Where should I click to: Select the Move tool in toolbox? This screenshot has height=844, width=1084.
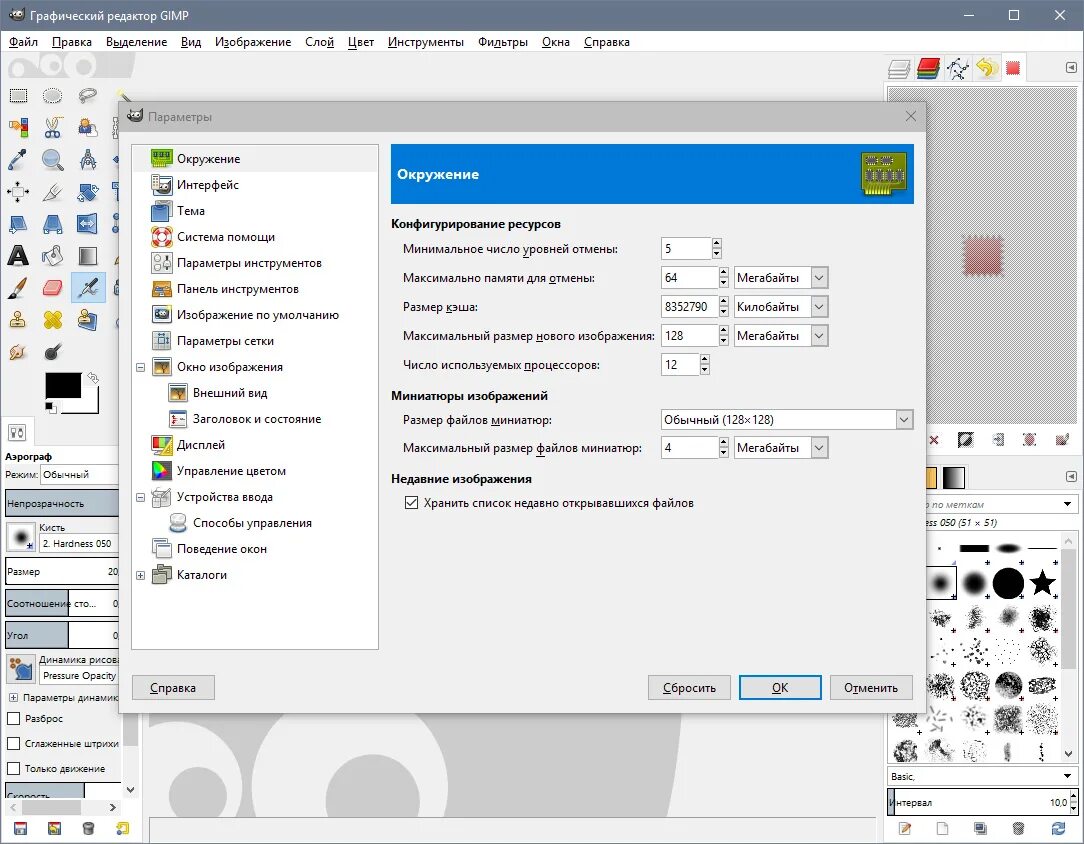(18, 191)
